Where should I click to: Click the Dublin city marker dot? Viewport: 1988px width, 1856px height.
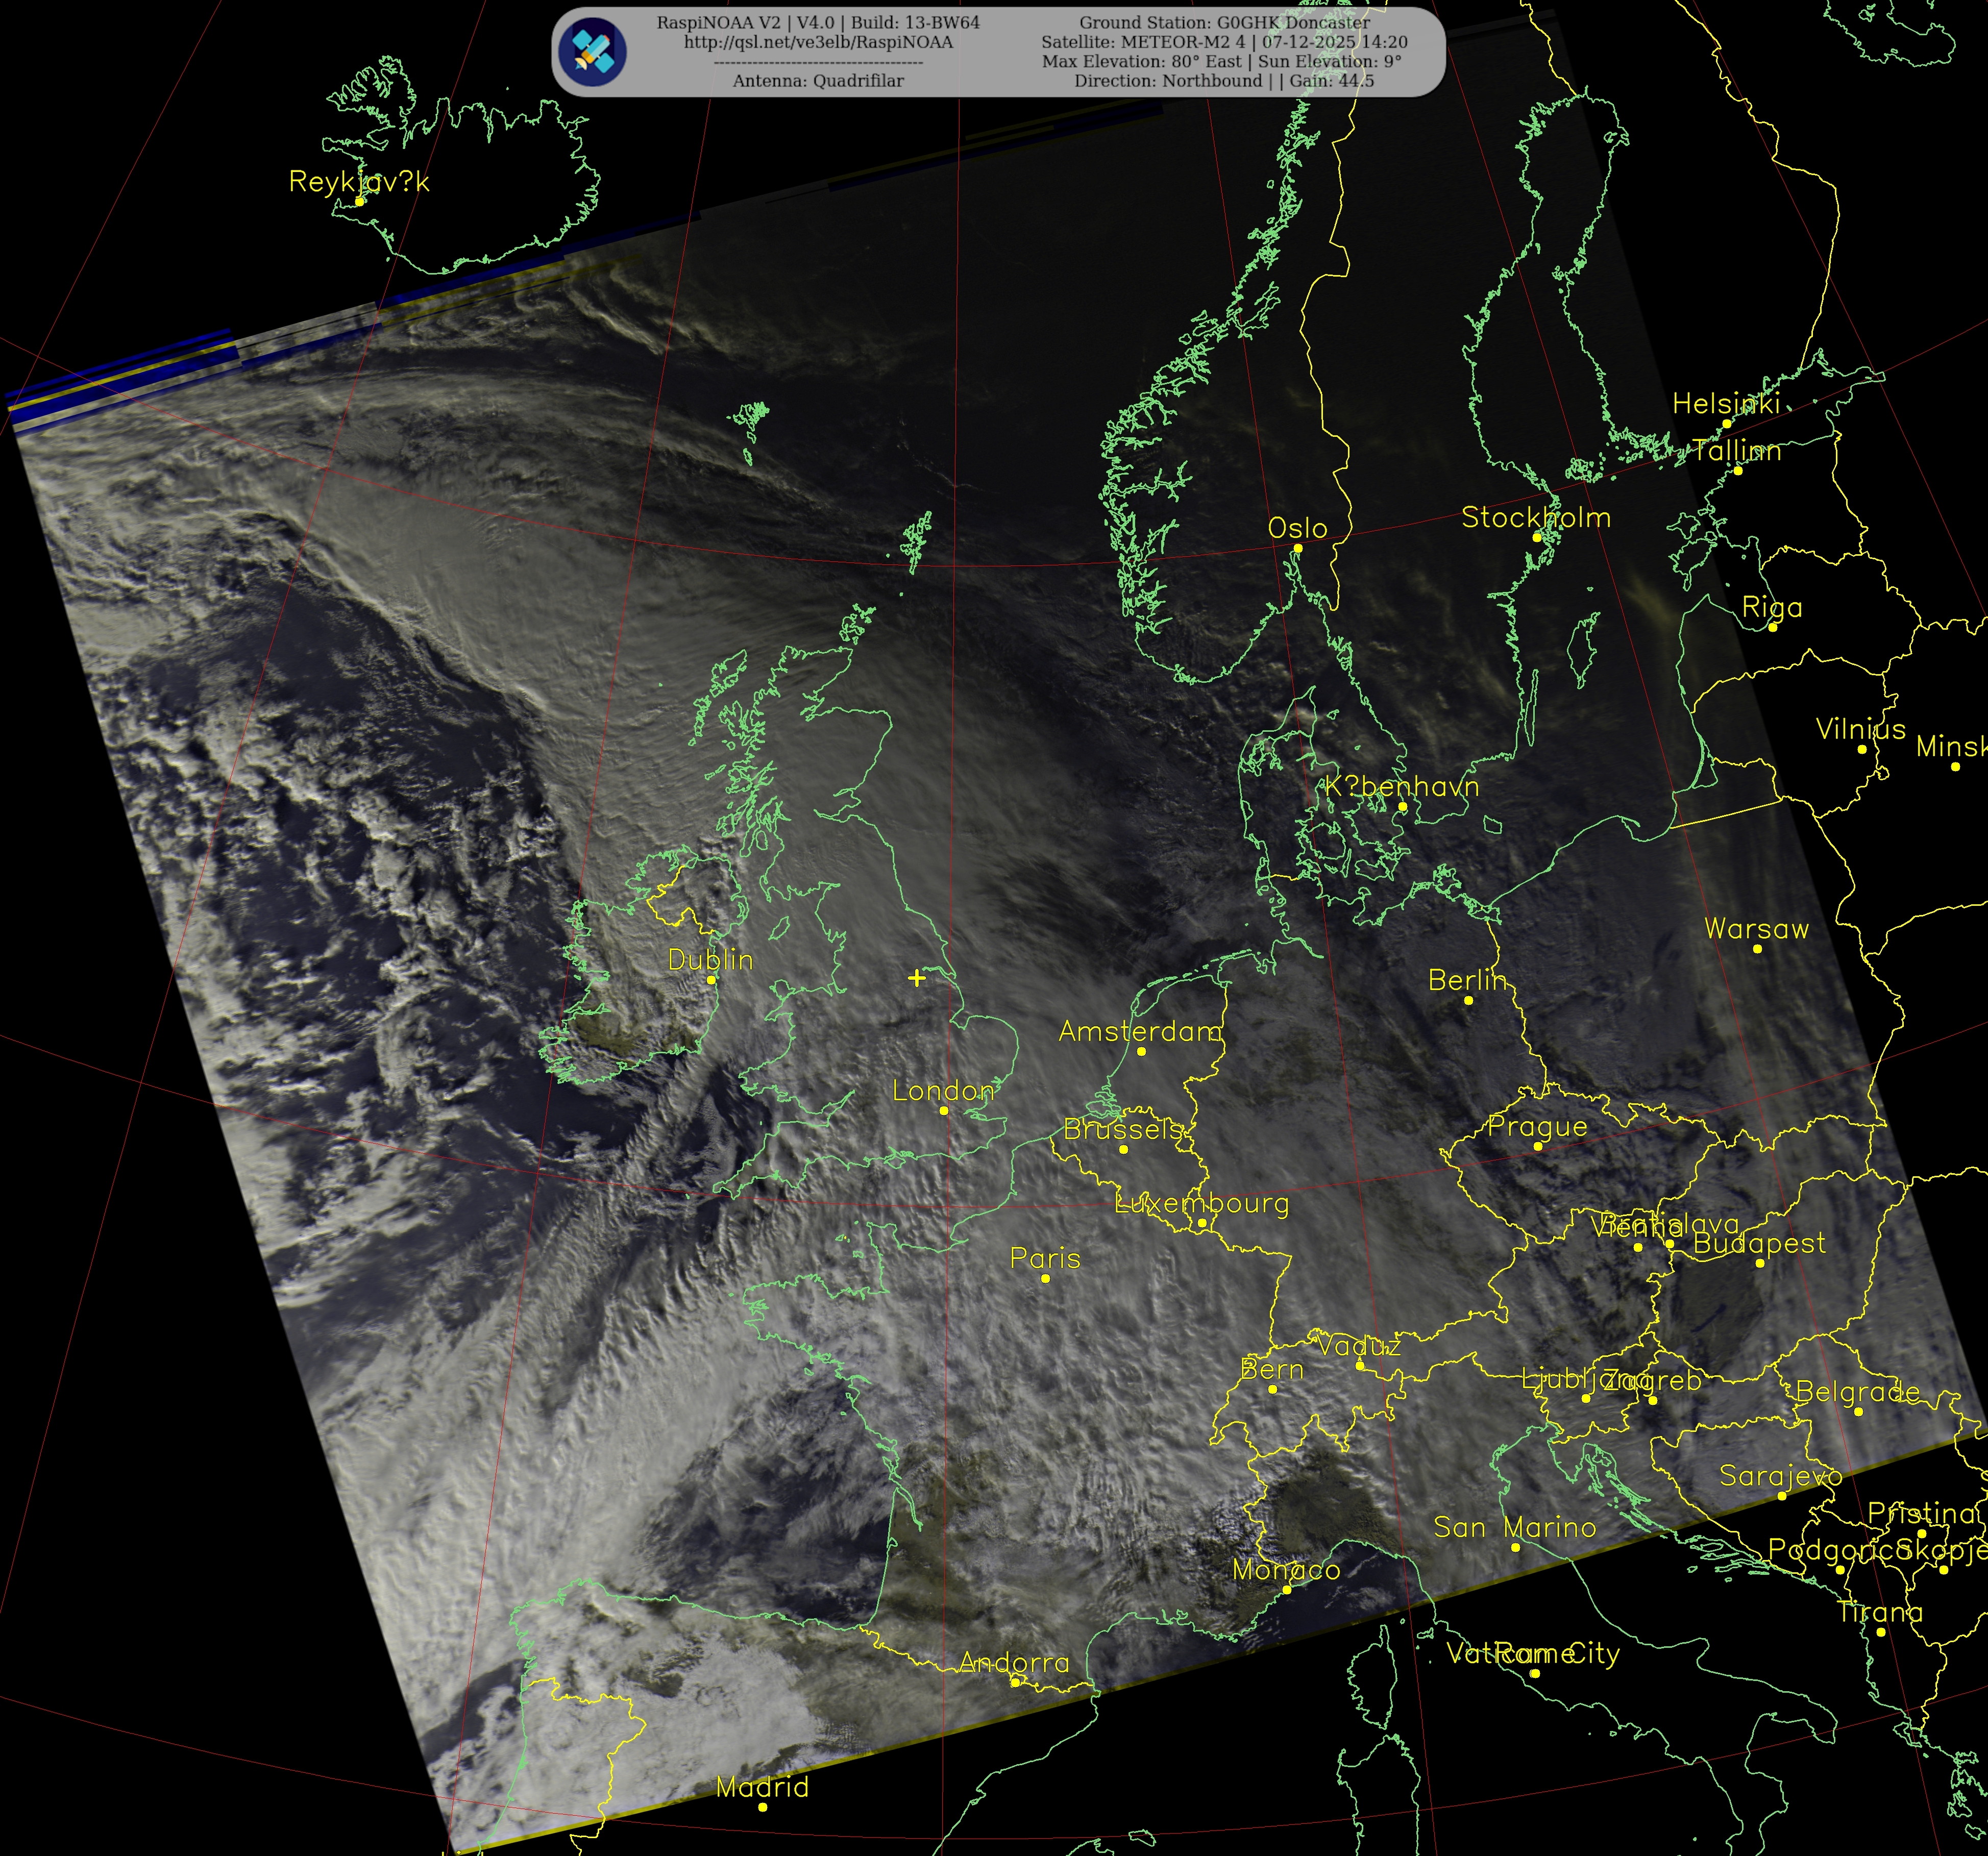712,980
